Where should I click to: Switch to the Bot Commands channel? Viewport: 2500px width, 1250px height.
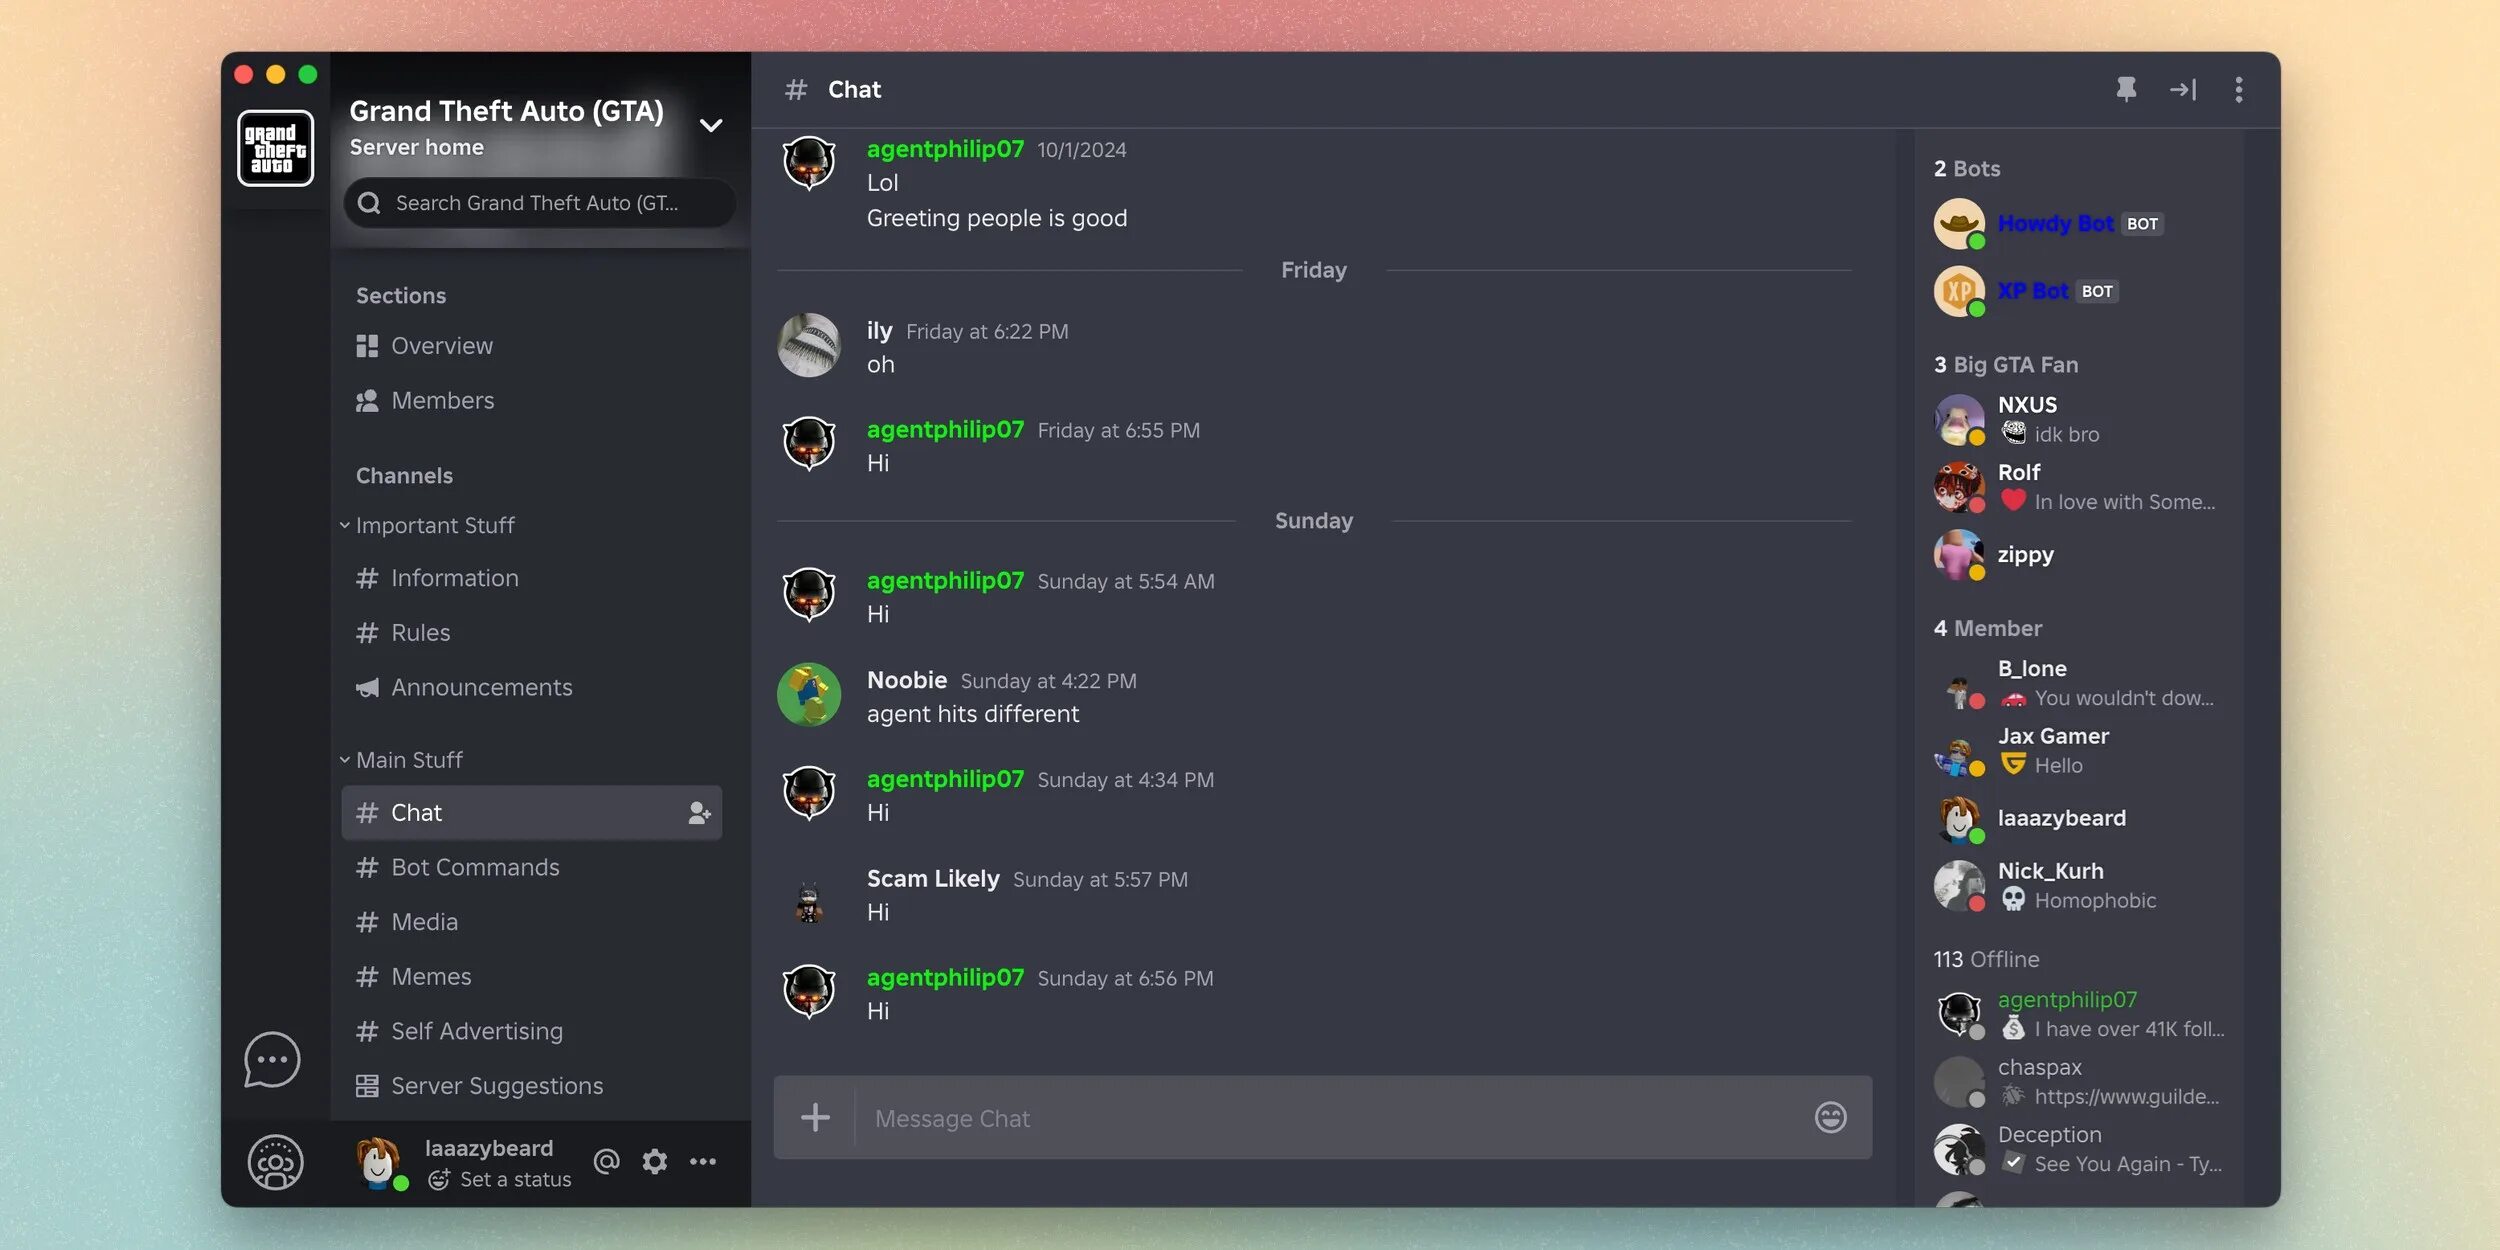pyautogui.click(x=475, y=867)
